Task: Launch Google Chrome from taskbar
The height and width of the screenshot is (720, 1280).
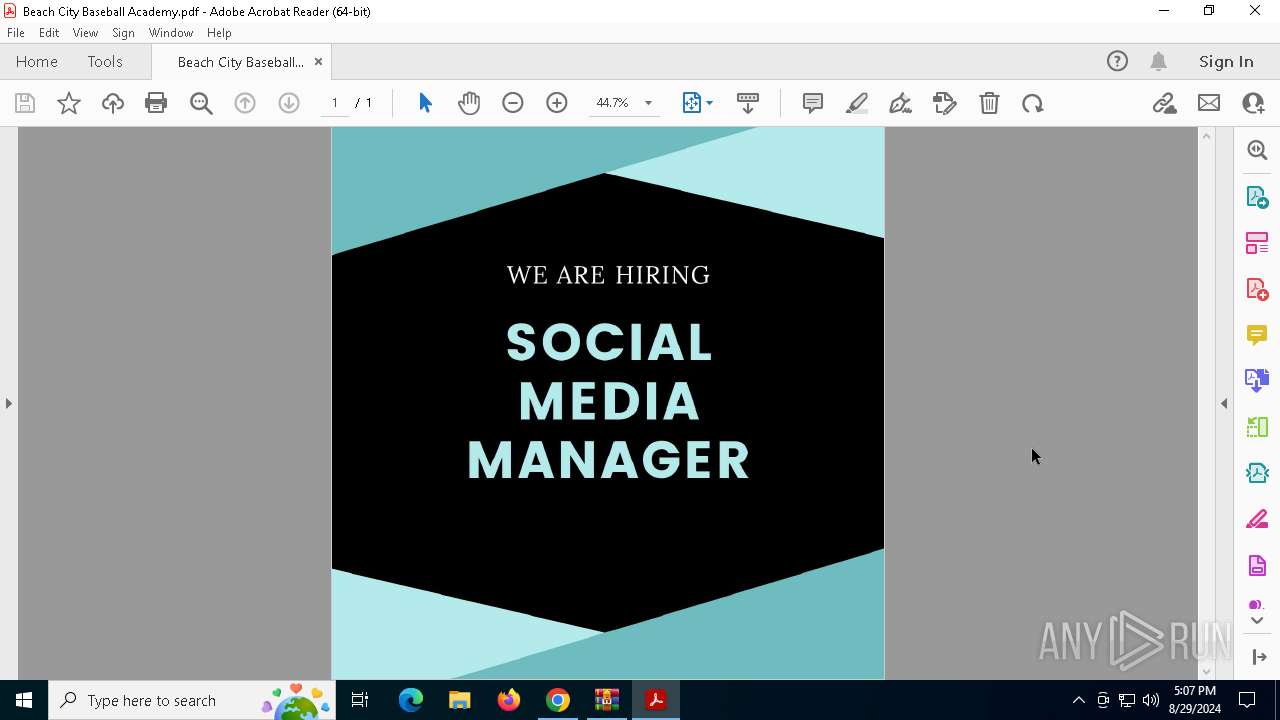Action: pos(558,700)
